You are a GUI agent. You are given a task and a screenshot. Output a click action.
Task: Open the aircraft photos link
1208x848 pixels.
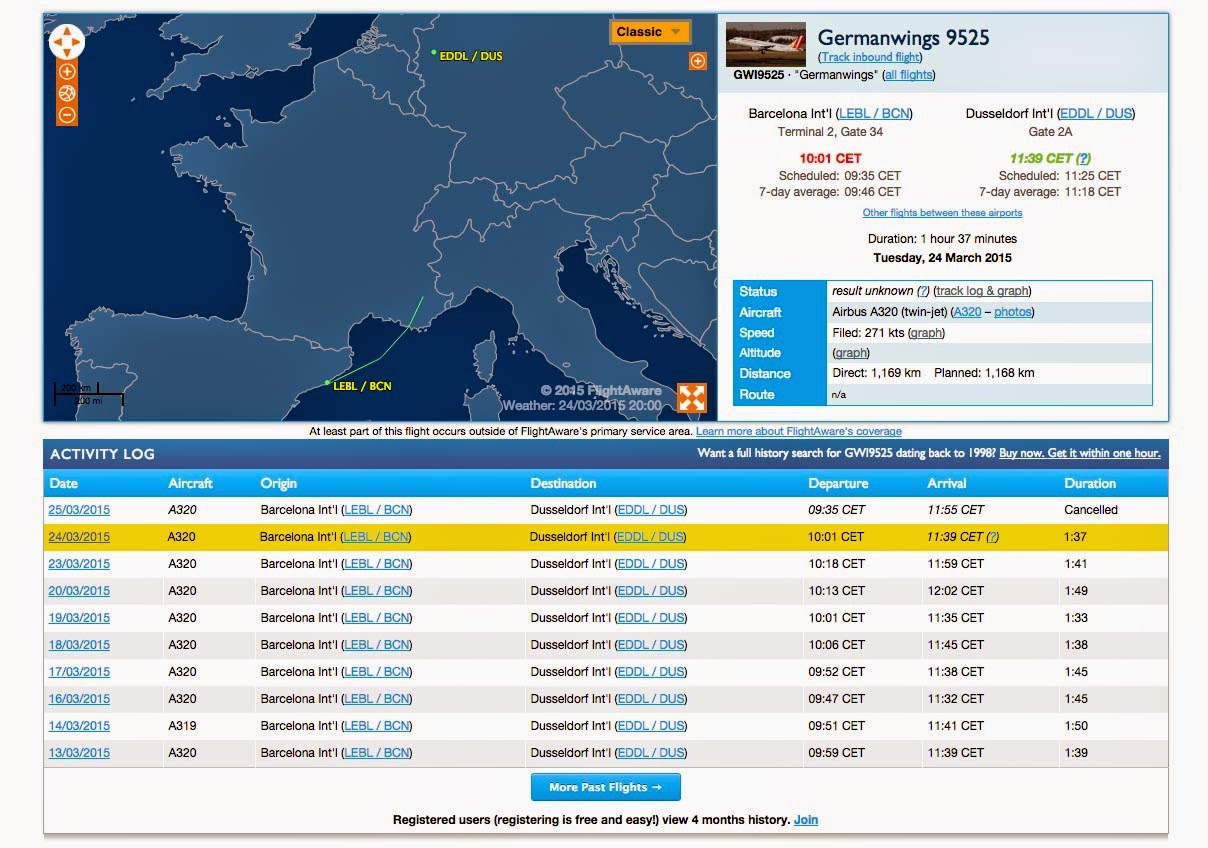click(x=1013, y=312)
